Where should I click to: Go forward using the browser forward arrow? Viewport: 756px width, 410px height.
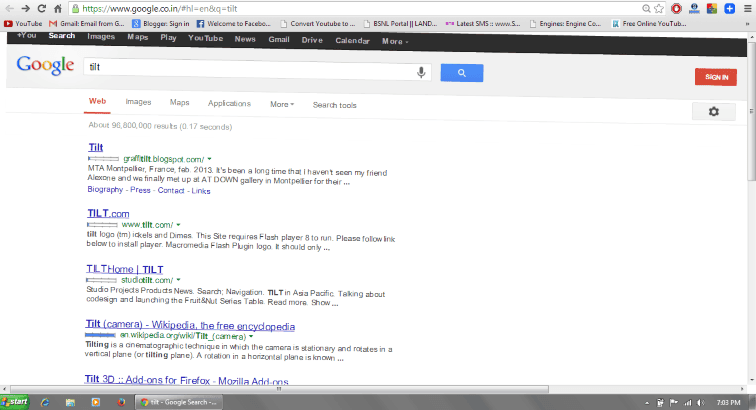click(x=25, y=9)
